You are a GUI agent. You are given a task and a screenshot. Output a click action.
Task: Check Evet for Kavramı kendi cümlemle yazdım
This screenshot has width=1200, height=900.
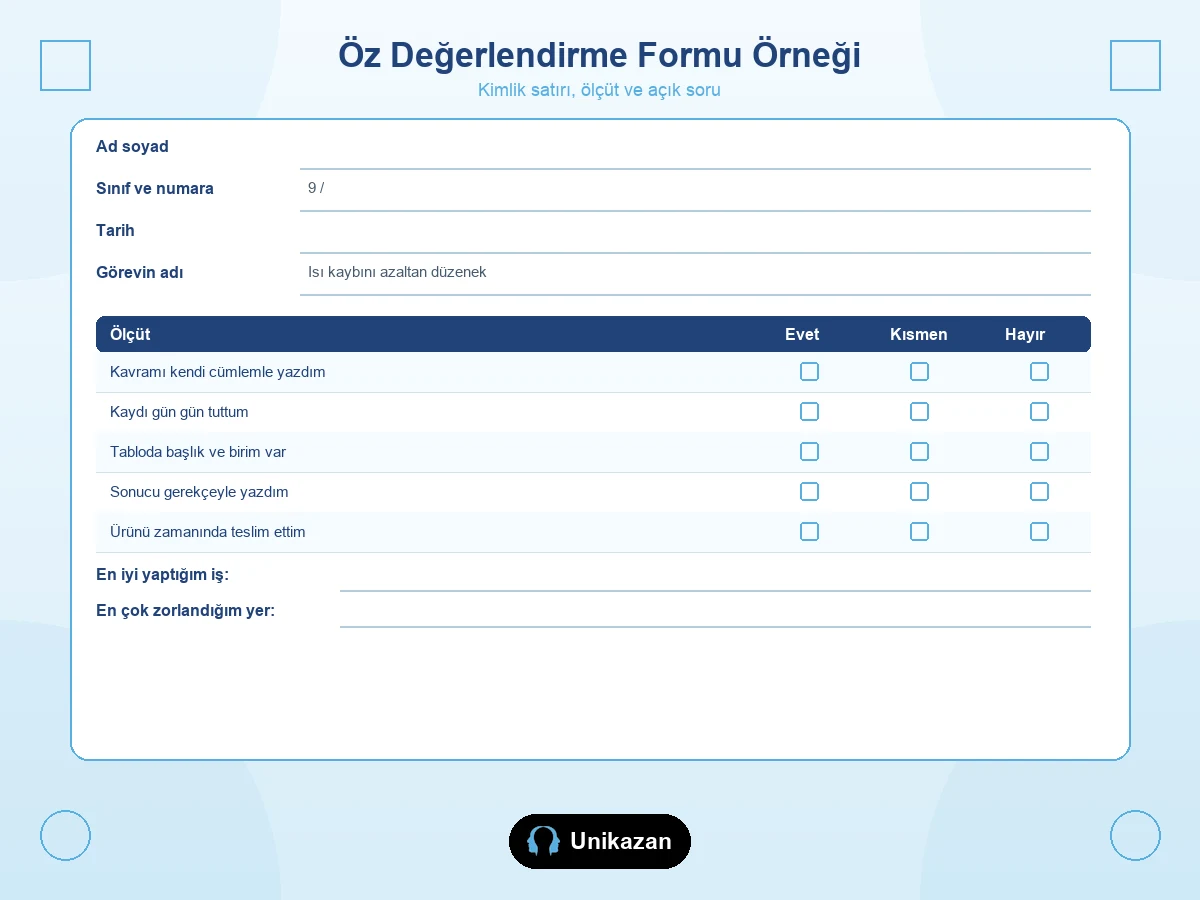[809, 372]
